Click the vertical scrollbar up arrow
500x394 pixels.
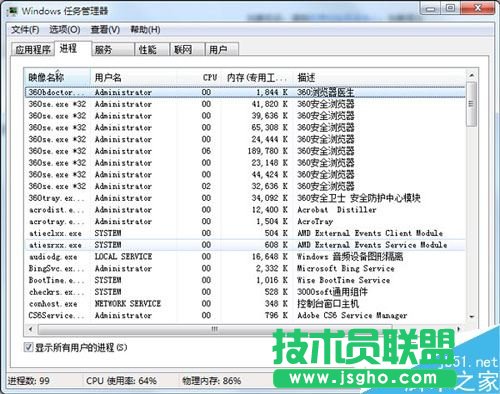[x=471, y=76]
